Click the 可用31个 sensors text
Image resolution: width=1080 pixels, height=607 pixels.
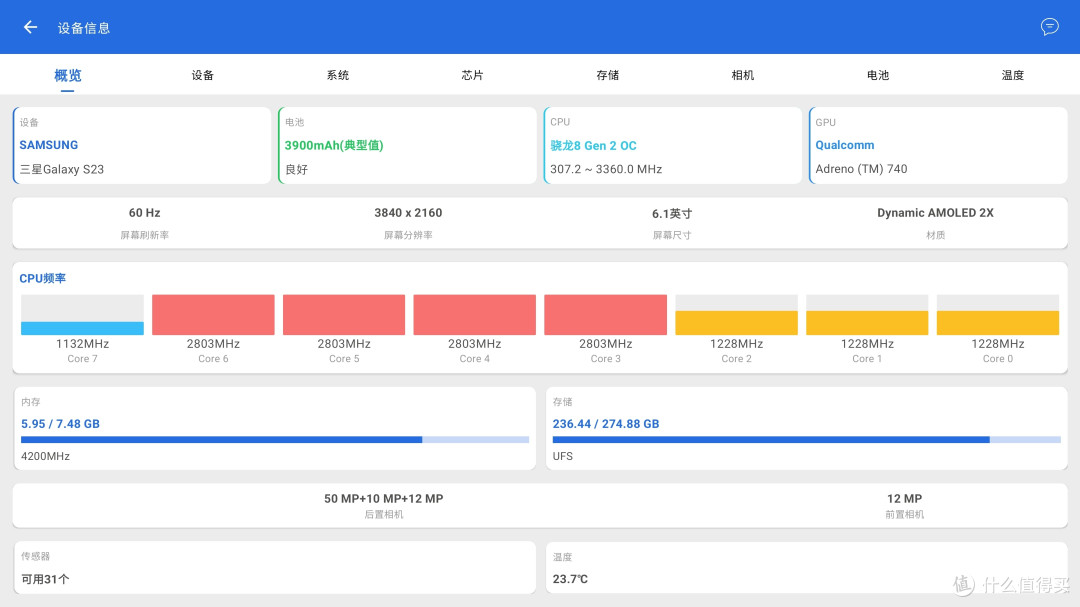[x=45, y=579]
